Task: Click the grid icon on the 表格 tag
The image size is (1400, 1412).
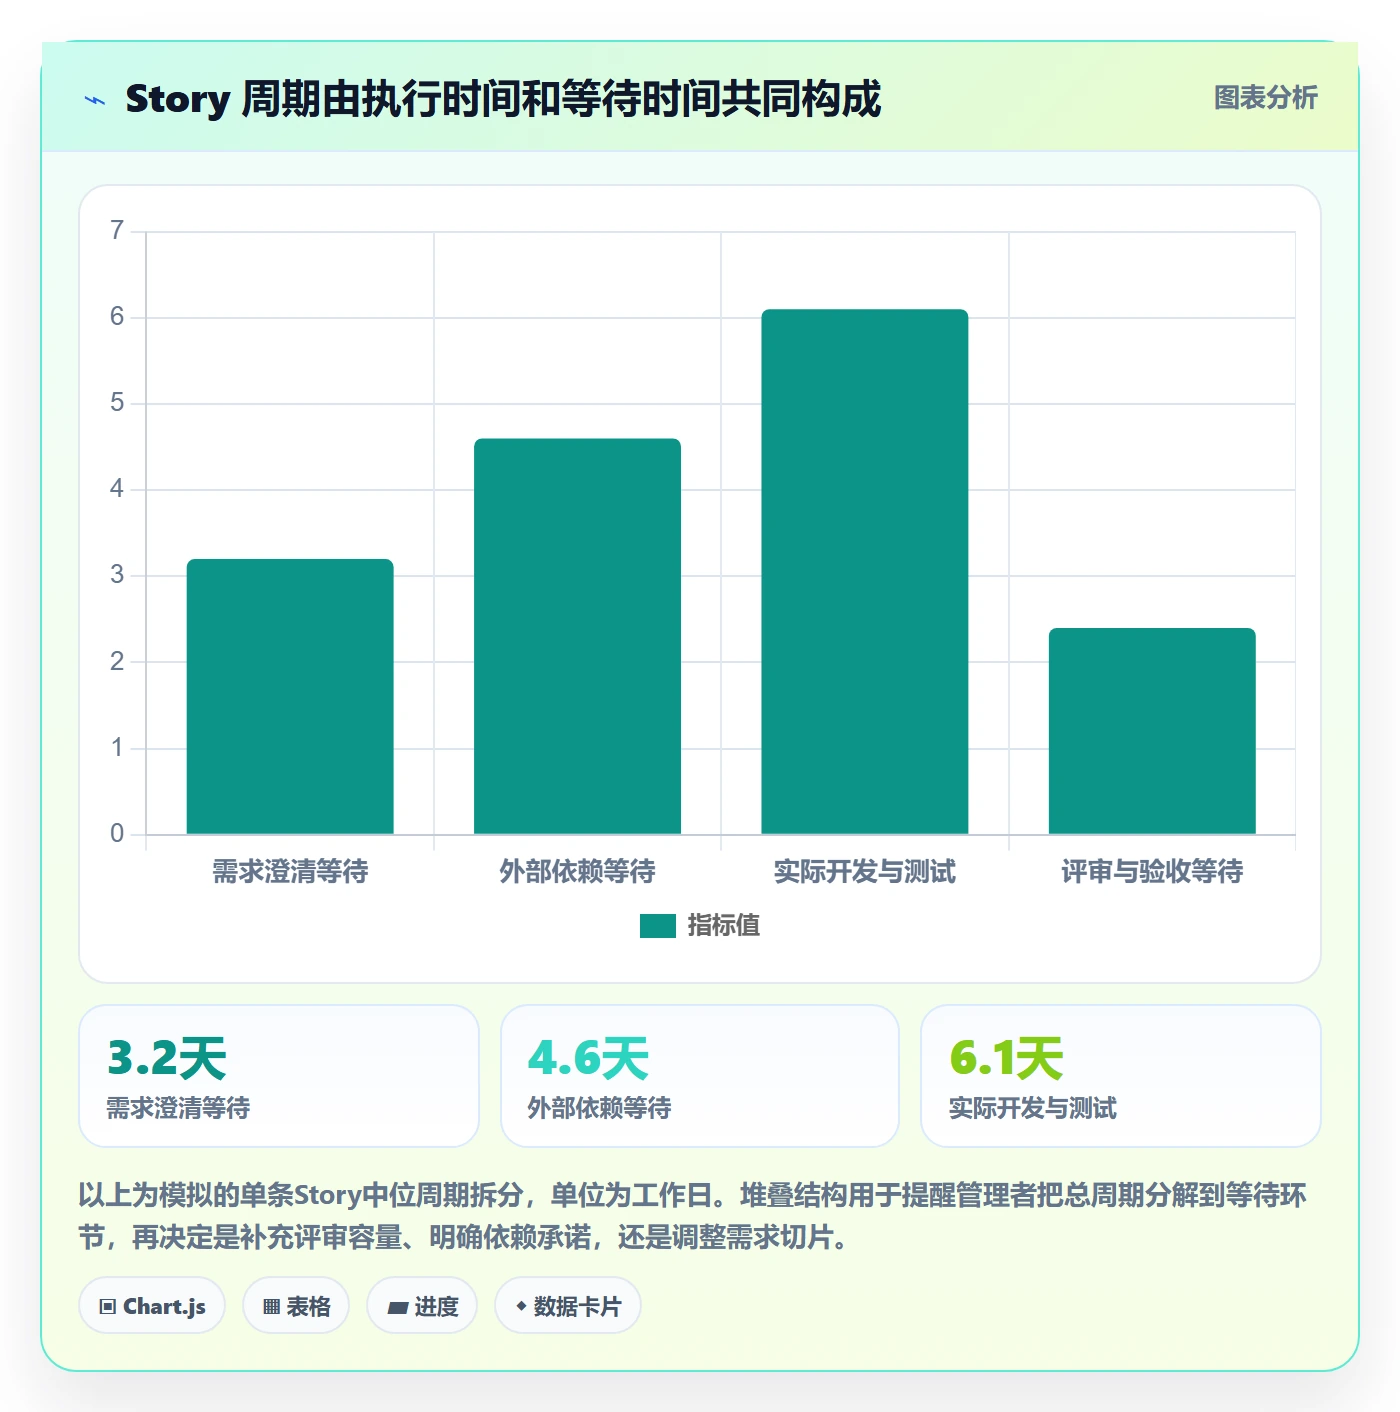Action: coord(271,1307)
